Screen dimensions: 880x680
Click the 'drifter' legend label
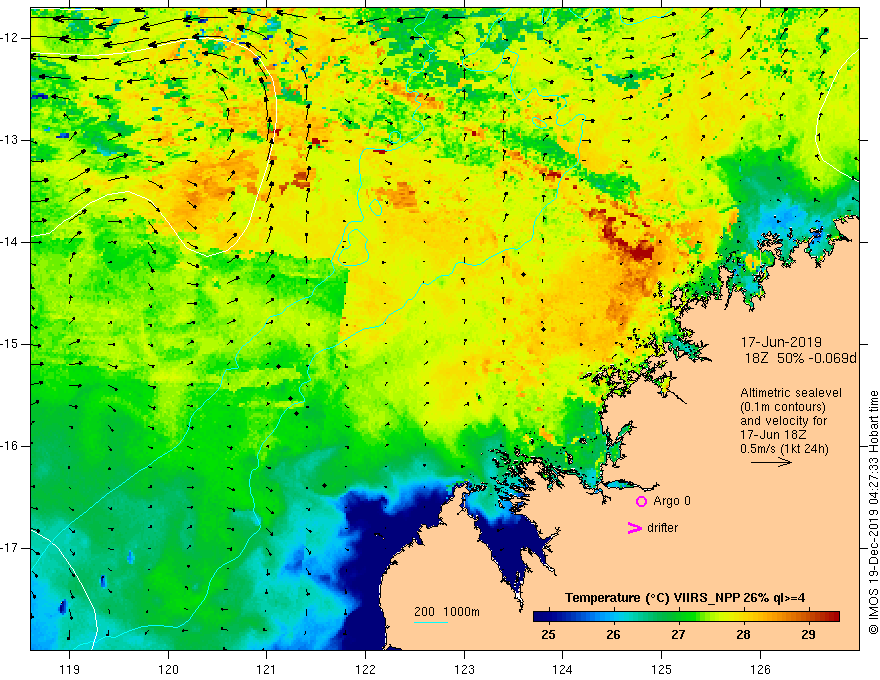(x=663, y=528)
